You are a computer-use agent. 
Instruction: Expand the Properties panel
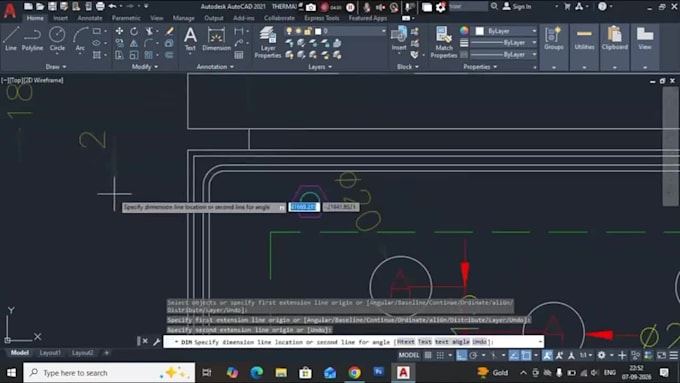pyautogui.click(x=480, y=67)
